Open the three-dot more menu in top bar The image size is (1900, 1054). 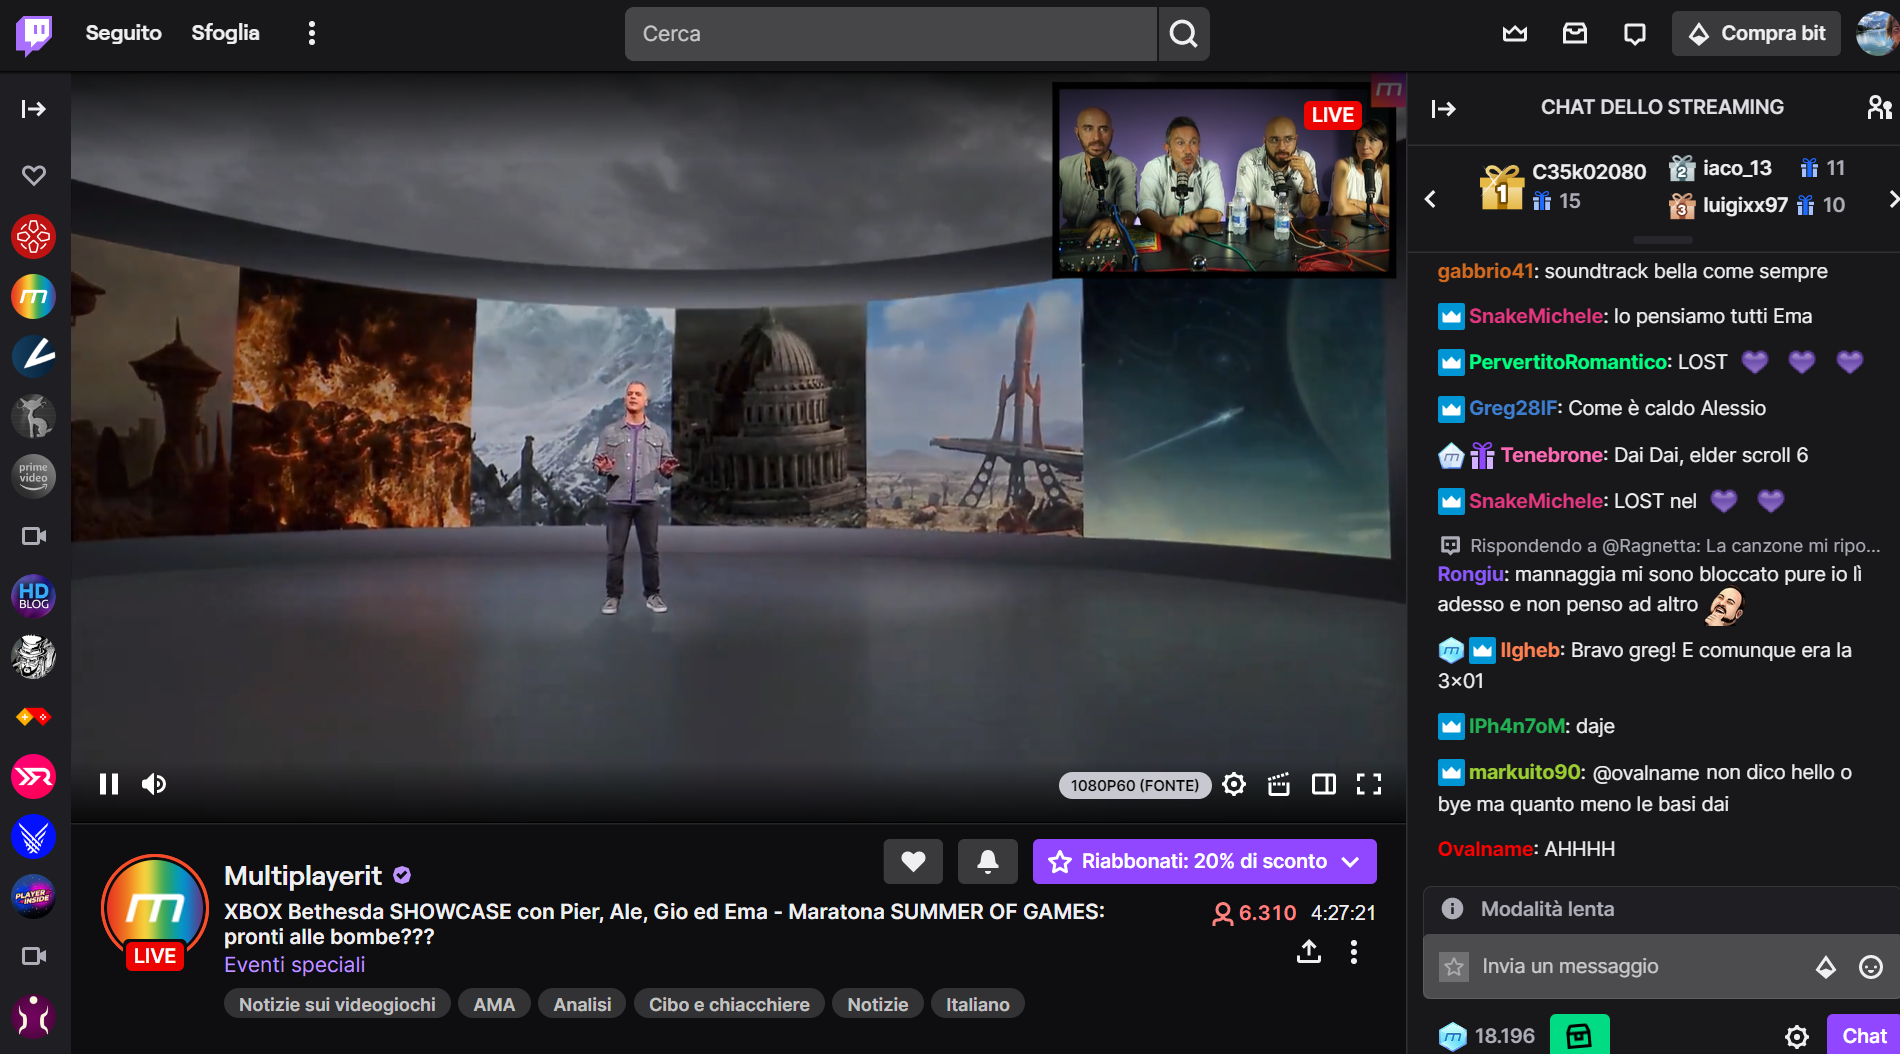(x=312, y=33)
